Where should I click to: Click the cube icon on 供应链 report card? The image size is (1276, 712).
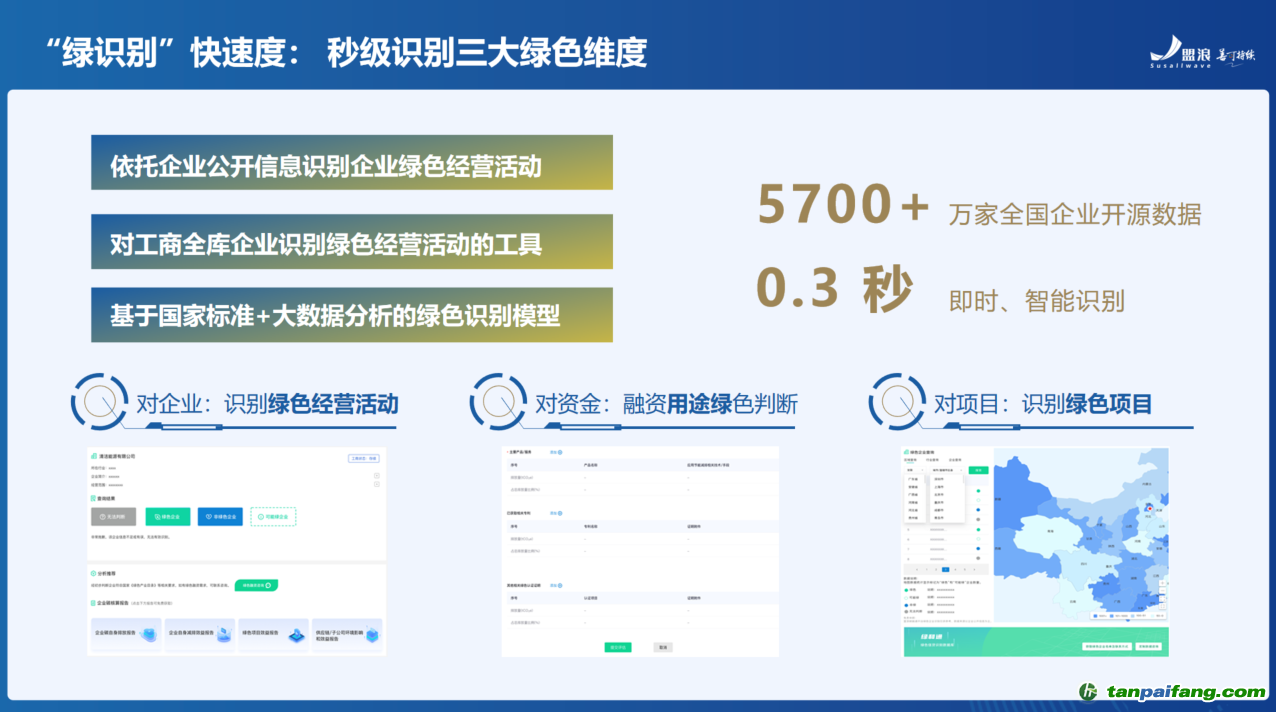[373, 635]
